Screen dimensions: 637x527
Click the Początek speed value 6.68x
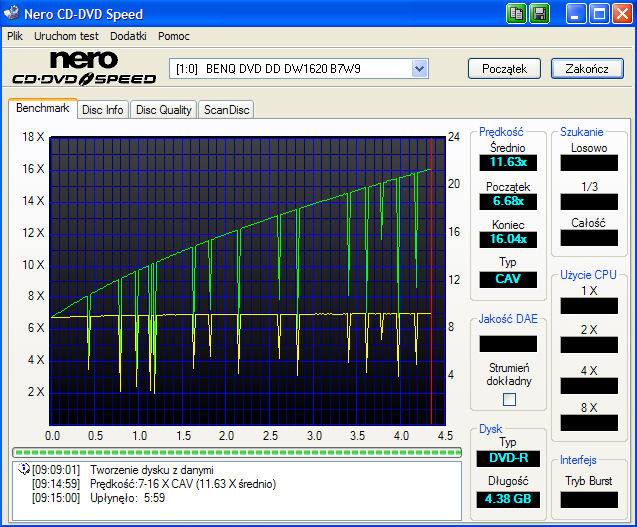[508, 201]
